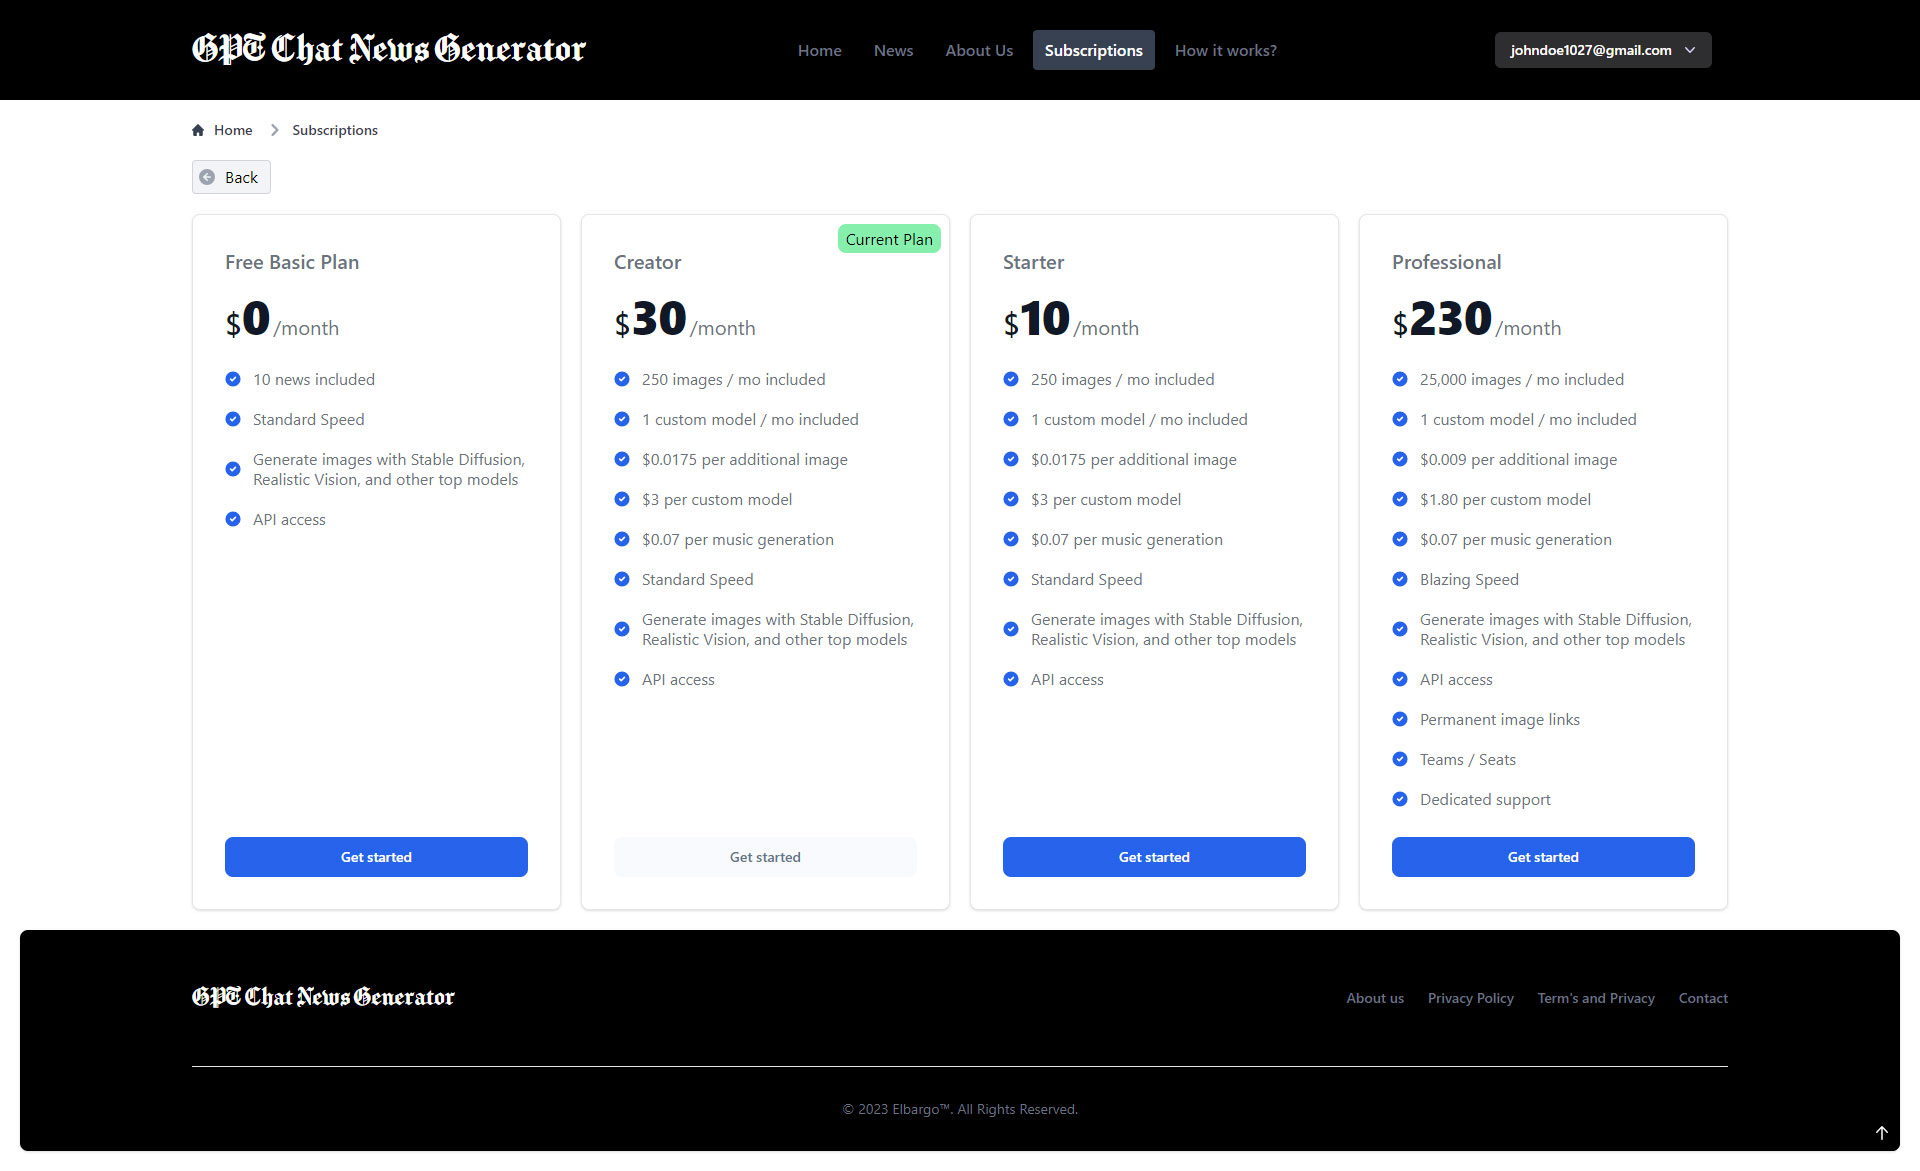Screen dimensions: 1920x1171
Task: Click the GPT Chat News Generator header logo
Action: (x=388, y=49)
